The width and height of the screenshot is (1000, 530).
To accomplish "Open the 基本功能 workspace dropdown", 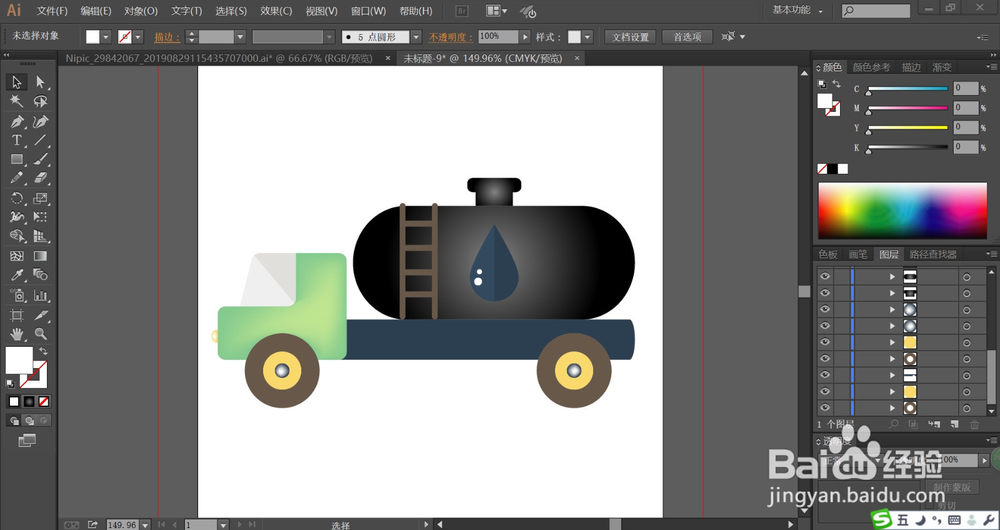I will point(797,10).
